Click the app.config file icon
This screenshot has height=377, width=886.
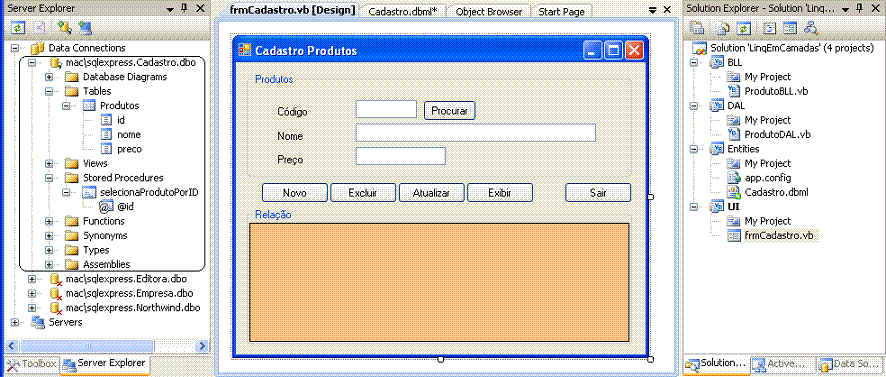click(733, 177)
